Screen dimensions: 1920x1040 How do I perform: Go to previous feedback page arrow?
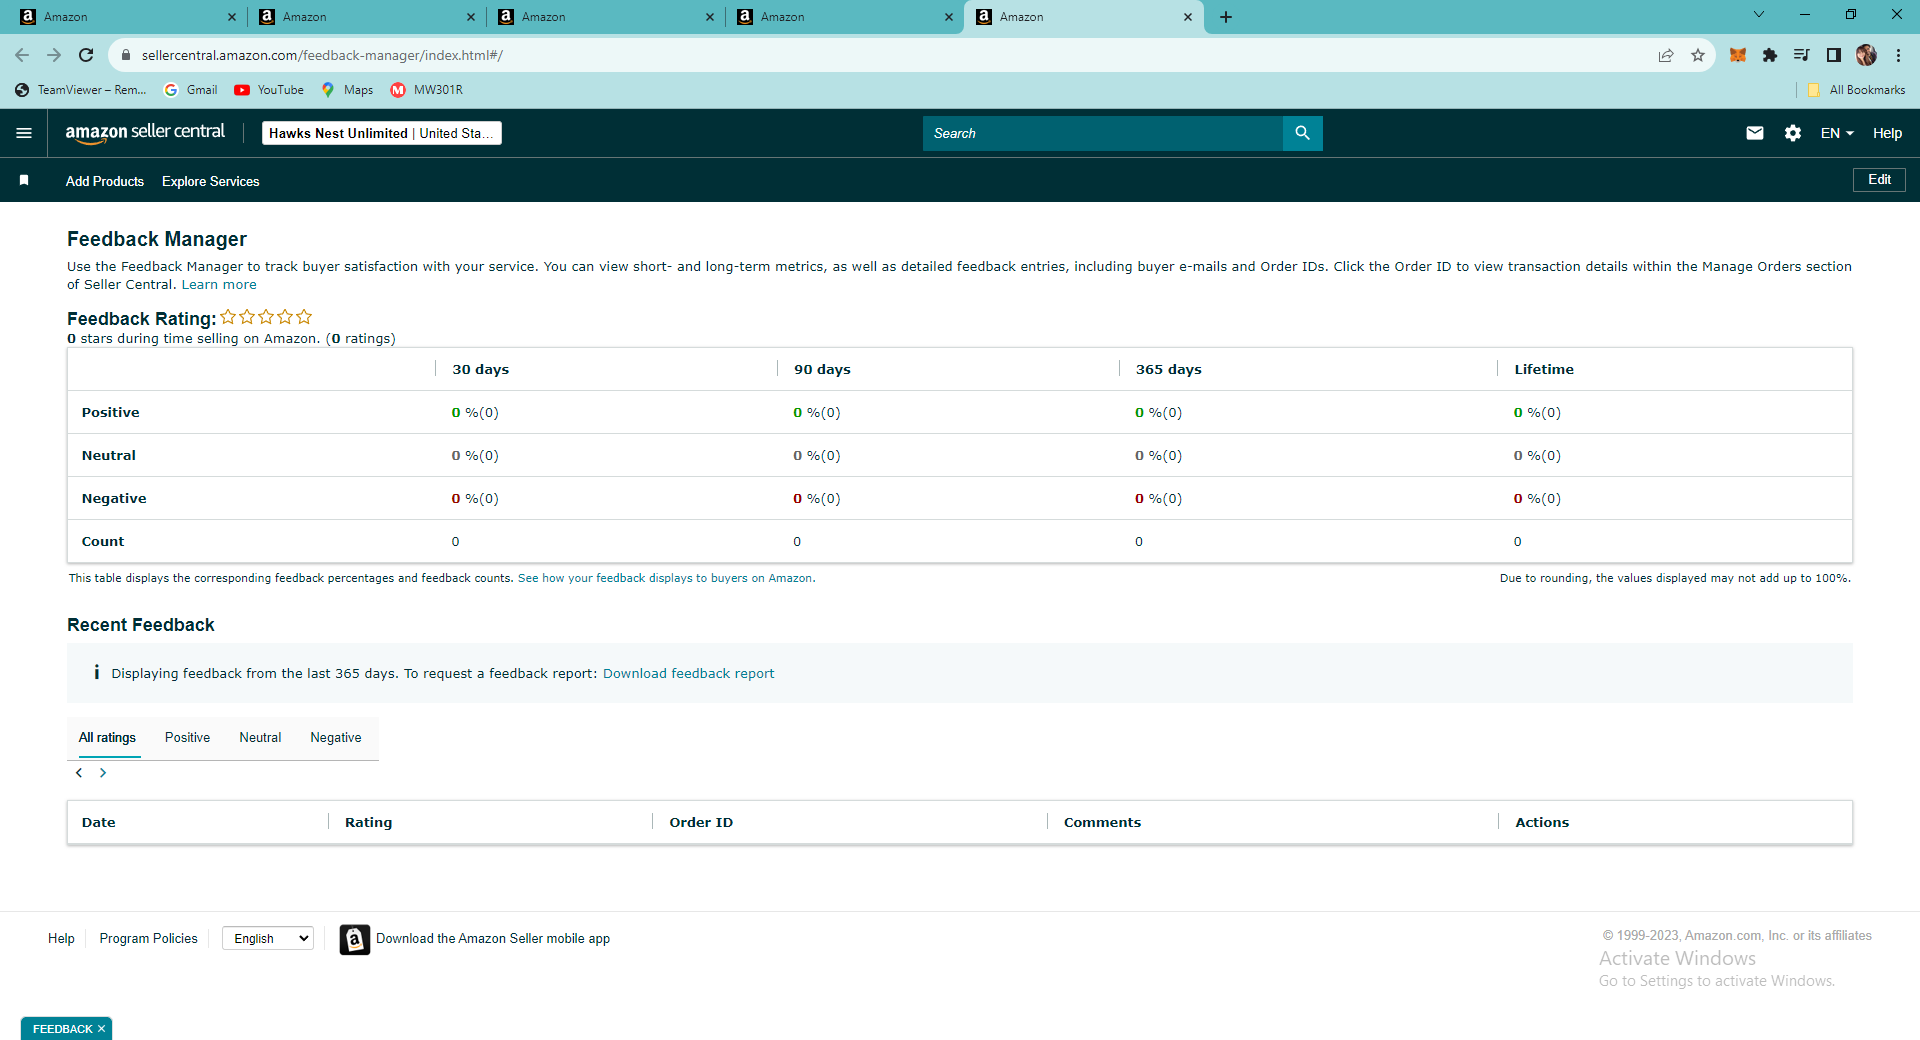(x=79, y=773)
